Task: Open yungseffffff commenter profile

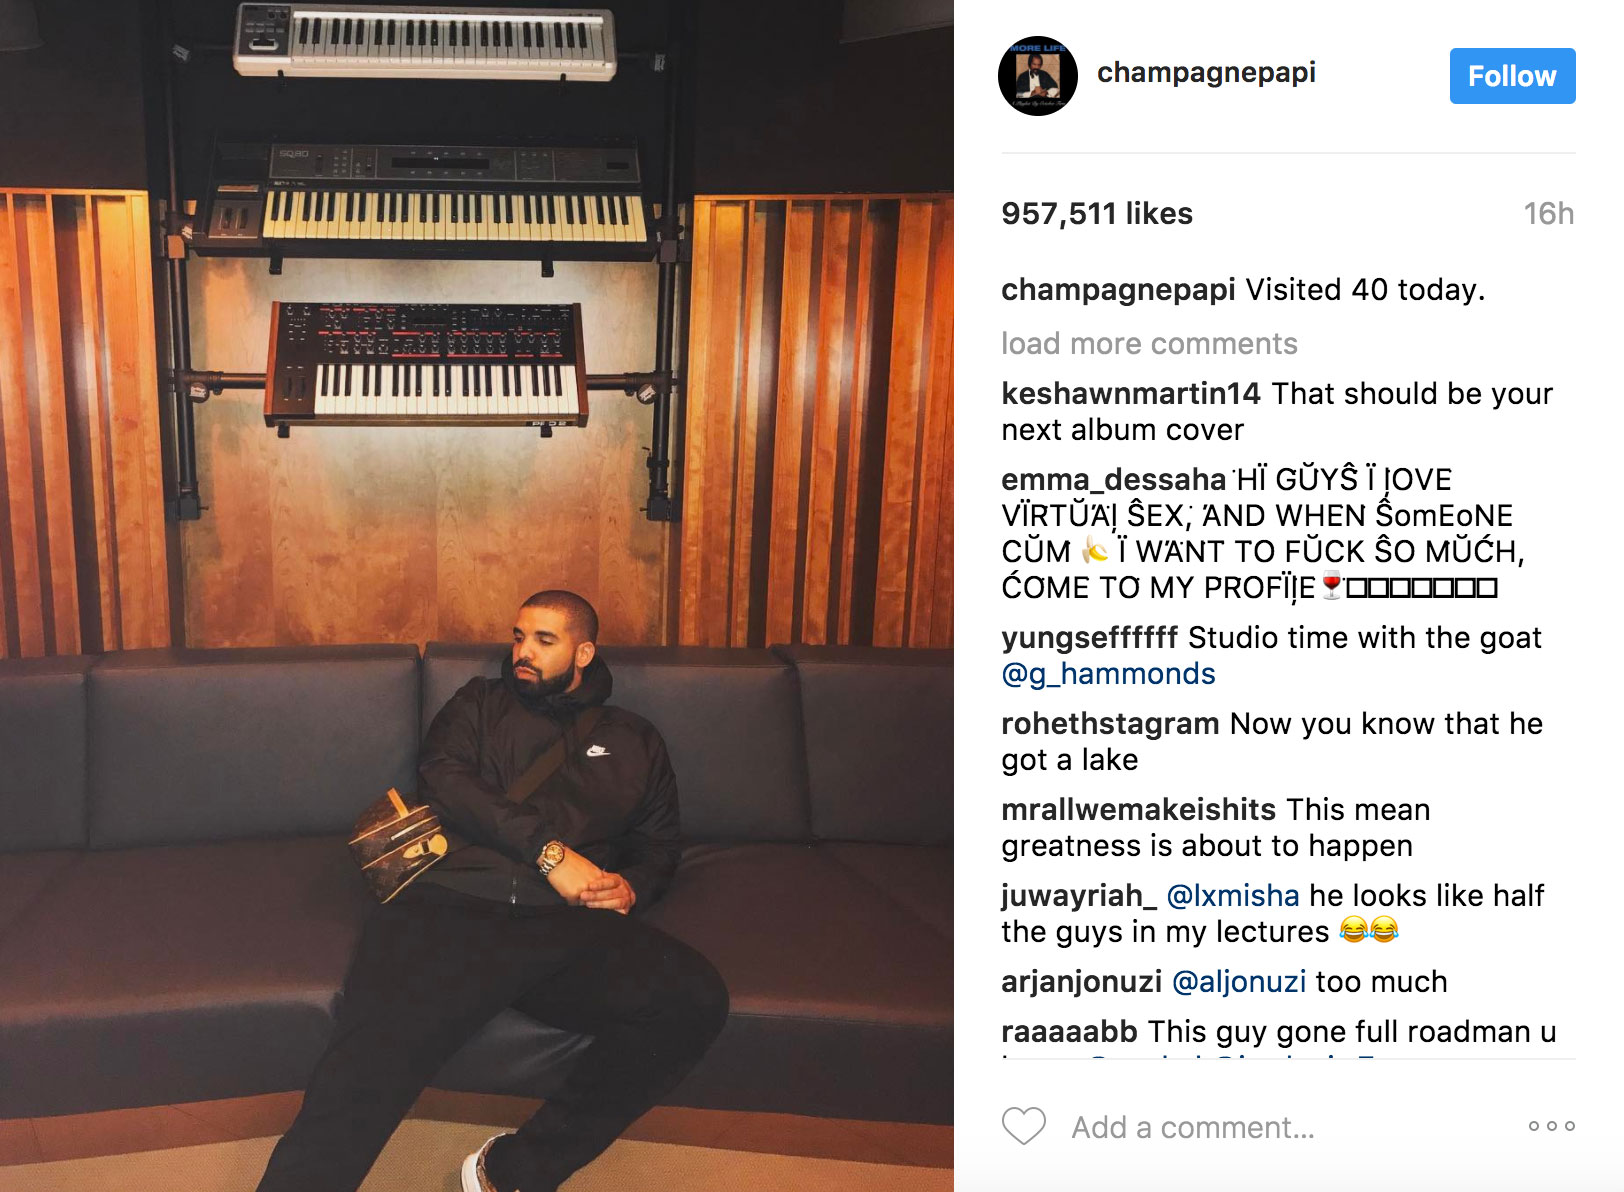Action: [x=1090, y=638]
